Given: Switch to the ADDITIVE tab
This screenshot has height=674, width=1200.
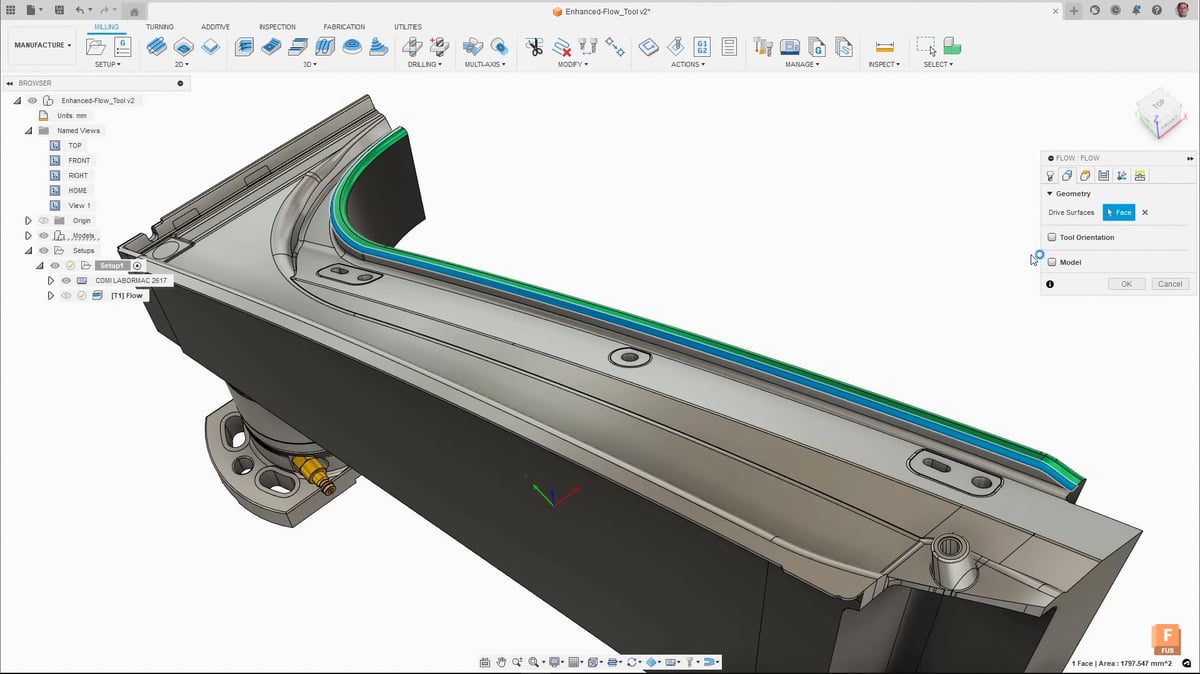Looking at the screenshot, I should (215, 27).
